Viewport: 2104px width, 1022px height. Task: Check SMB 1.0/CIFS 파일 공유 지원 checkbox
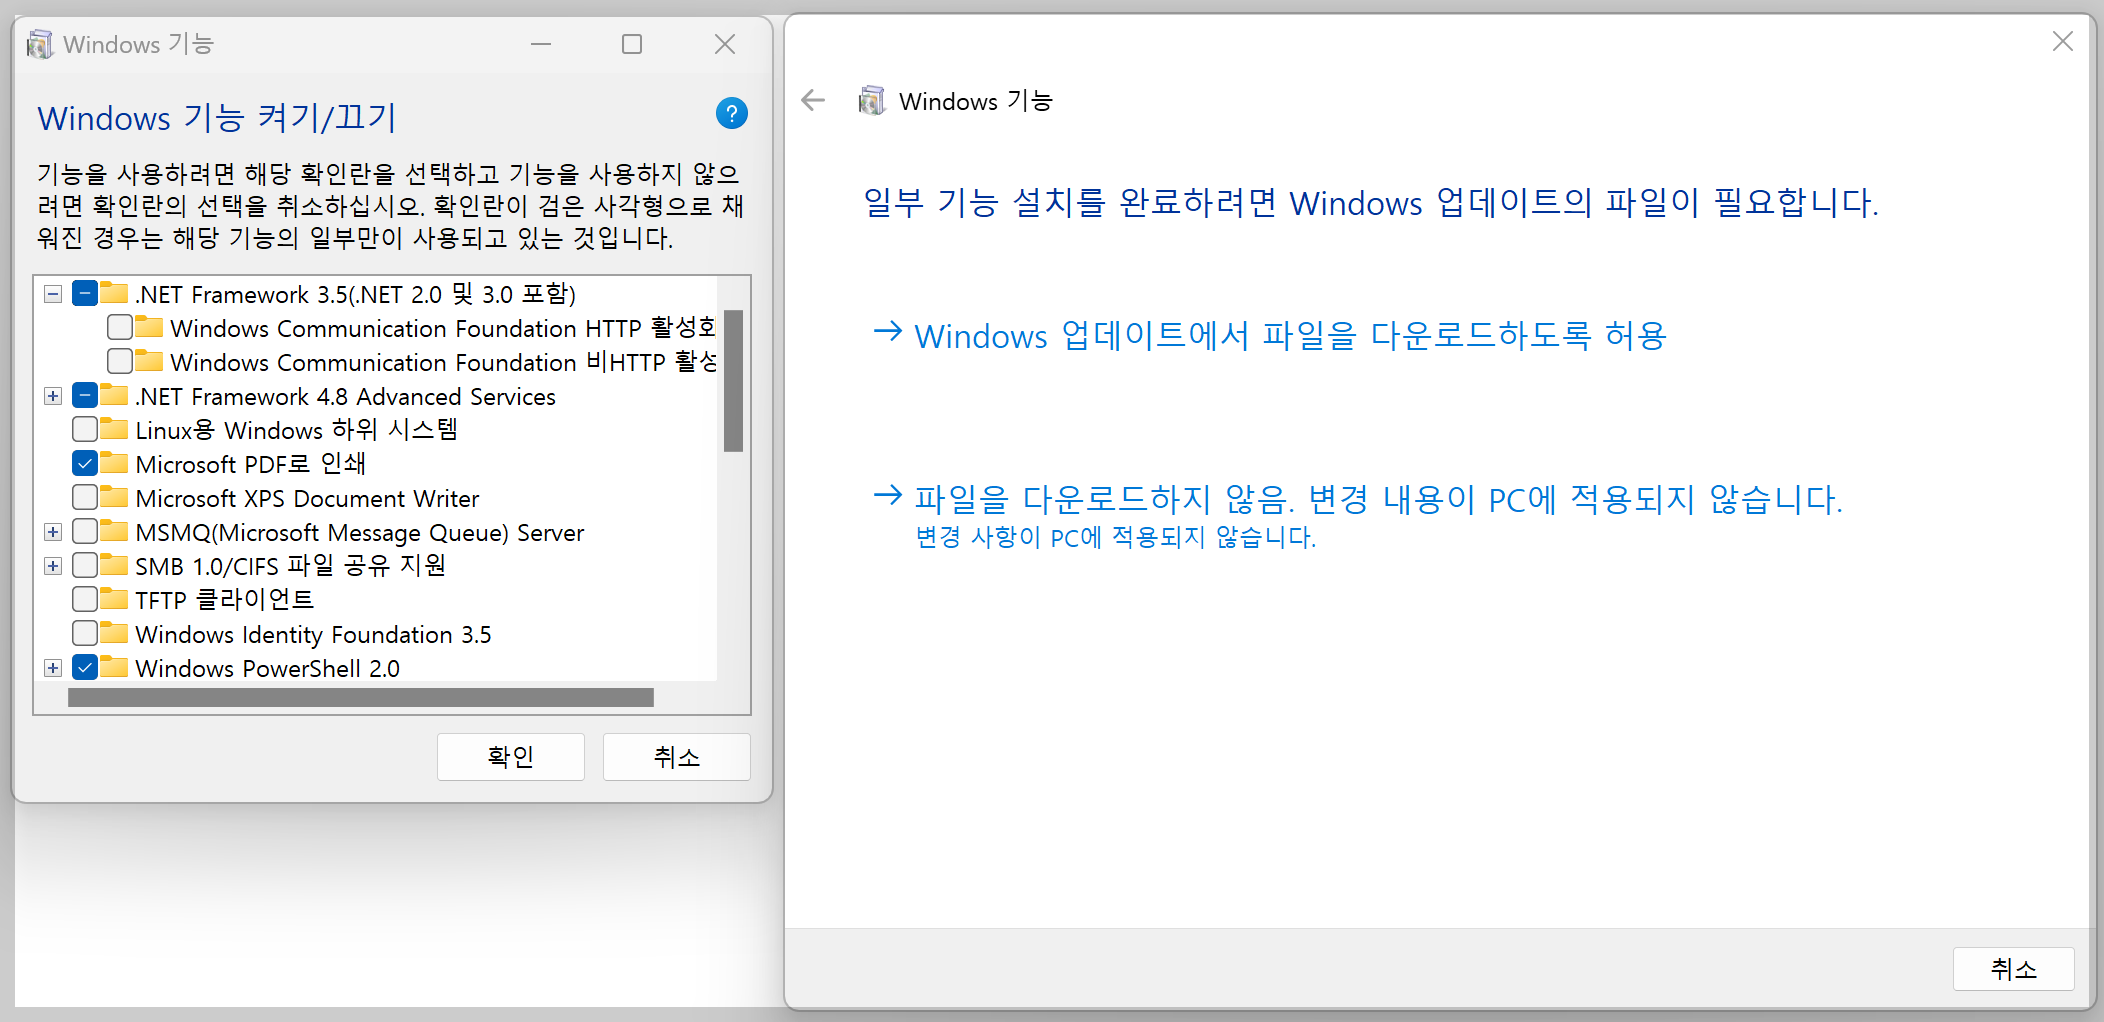[85, 566]
